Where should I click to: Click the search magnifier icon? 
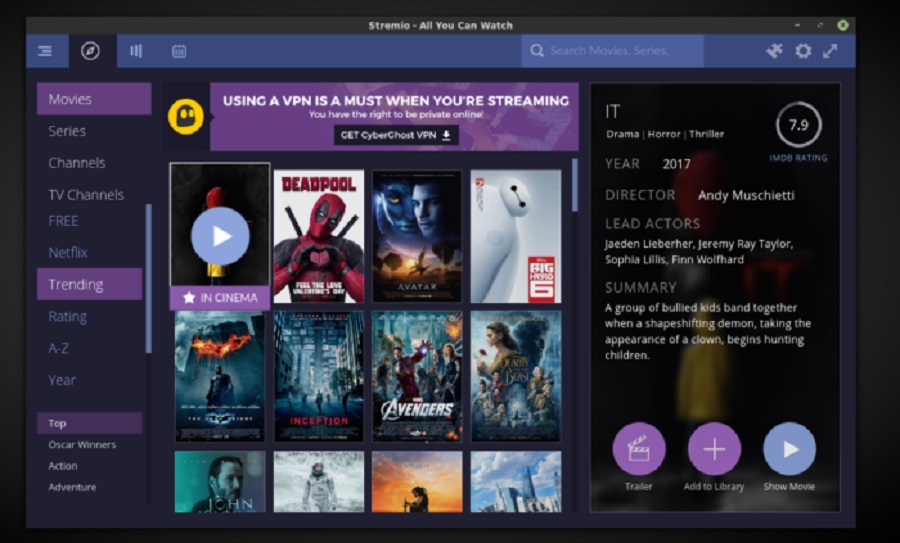click(537, 51)
